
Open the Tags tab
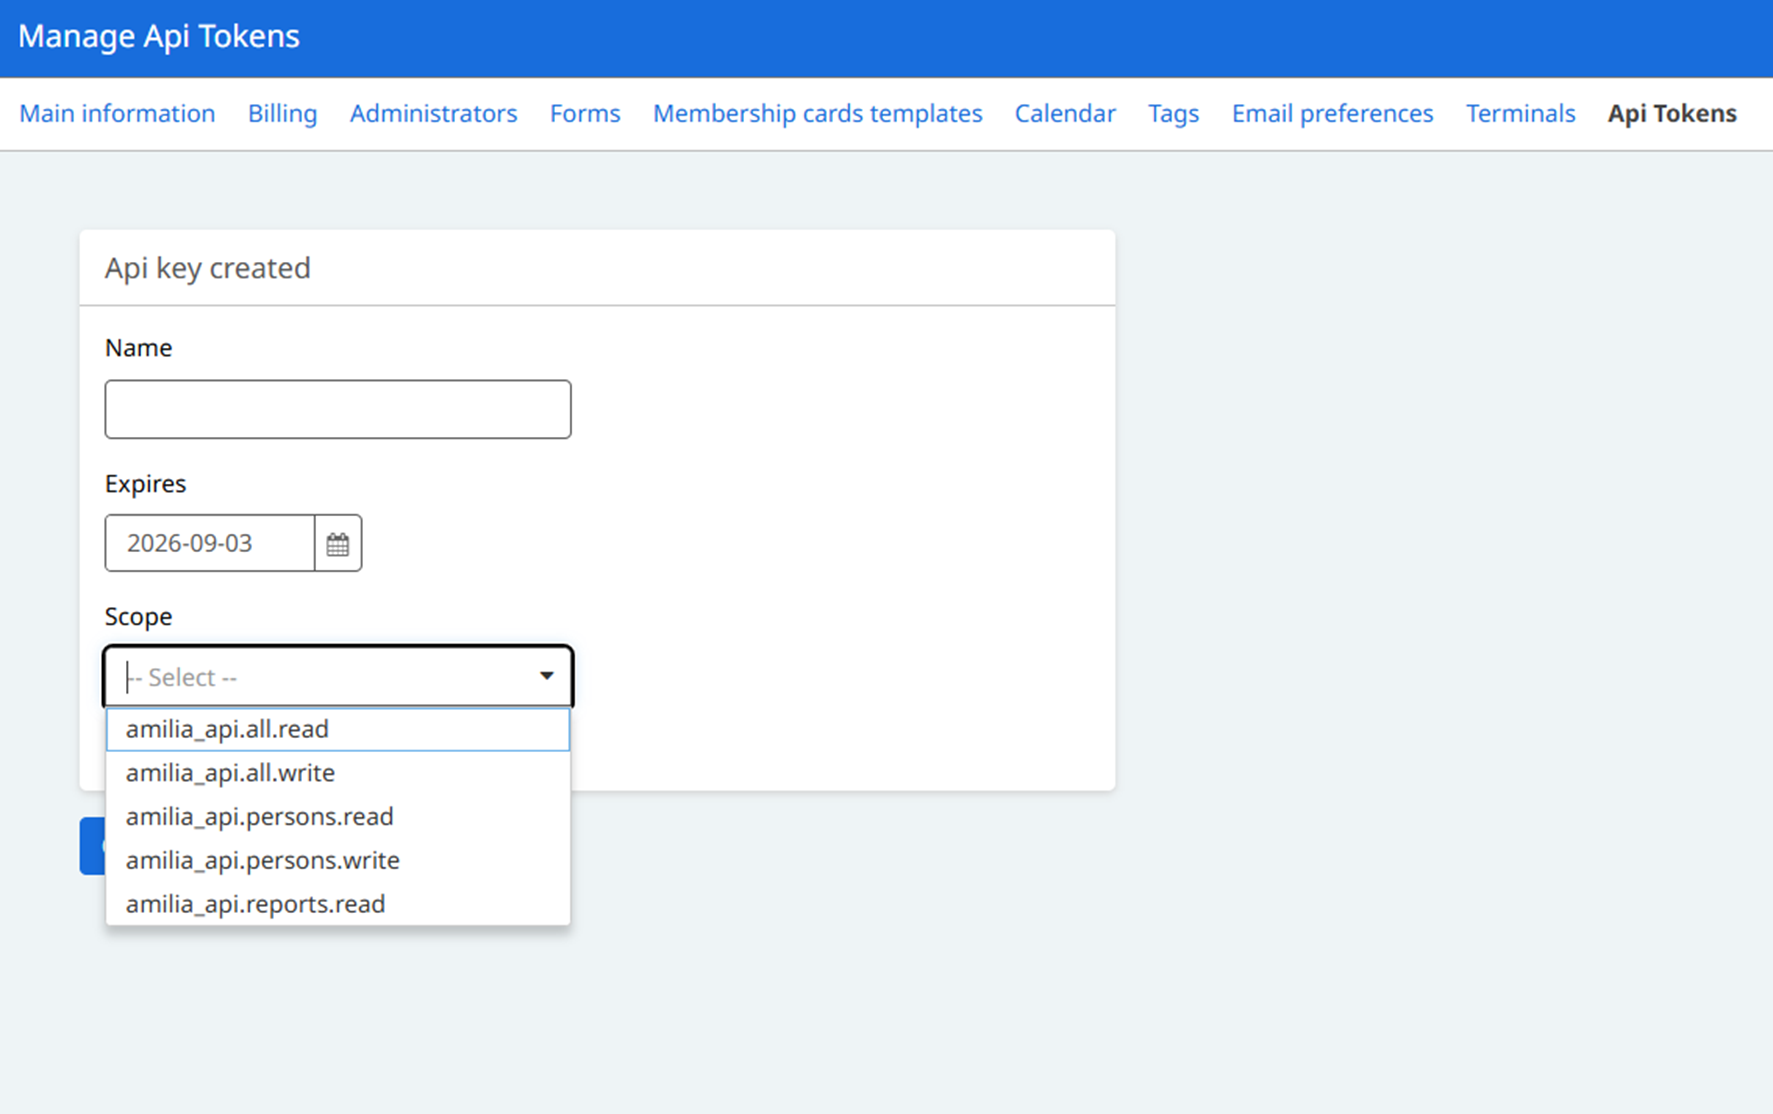pos(1173,114)
